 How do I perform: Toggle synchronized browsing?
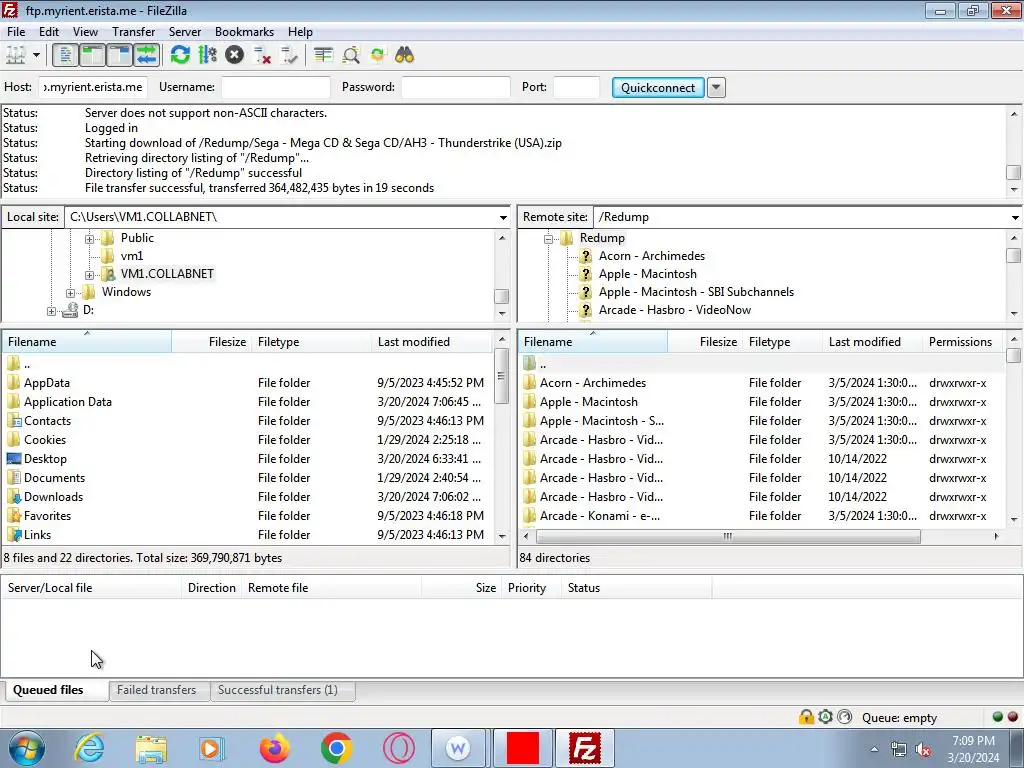pos(377,56)
